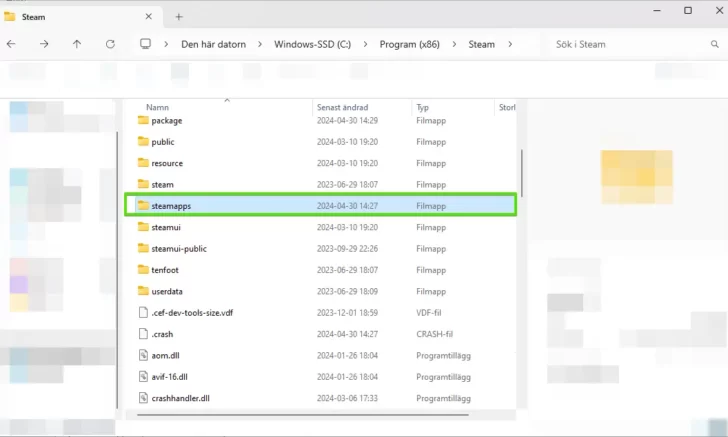Open Windows-SSD (C:) breadcrumb
Viewport: 728px width, 437px height.
click(x=312, y=44)
